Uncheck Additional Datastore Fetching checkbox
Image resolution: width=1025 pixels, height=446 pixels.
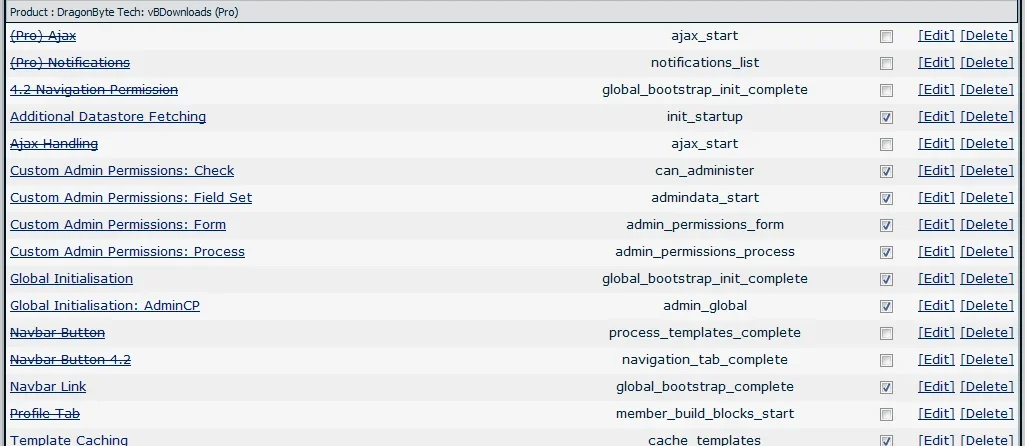886,118
